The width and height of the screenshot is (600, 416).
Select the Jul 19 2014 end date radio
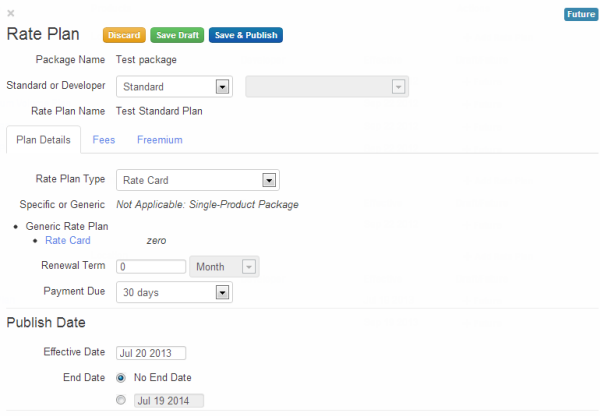[x=121, y=400]
